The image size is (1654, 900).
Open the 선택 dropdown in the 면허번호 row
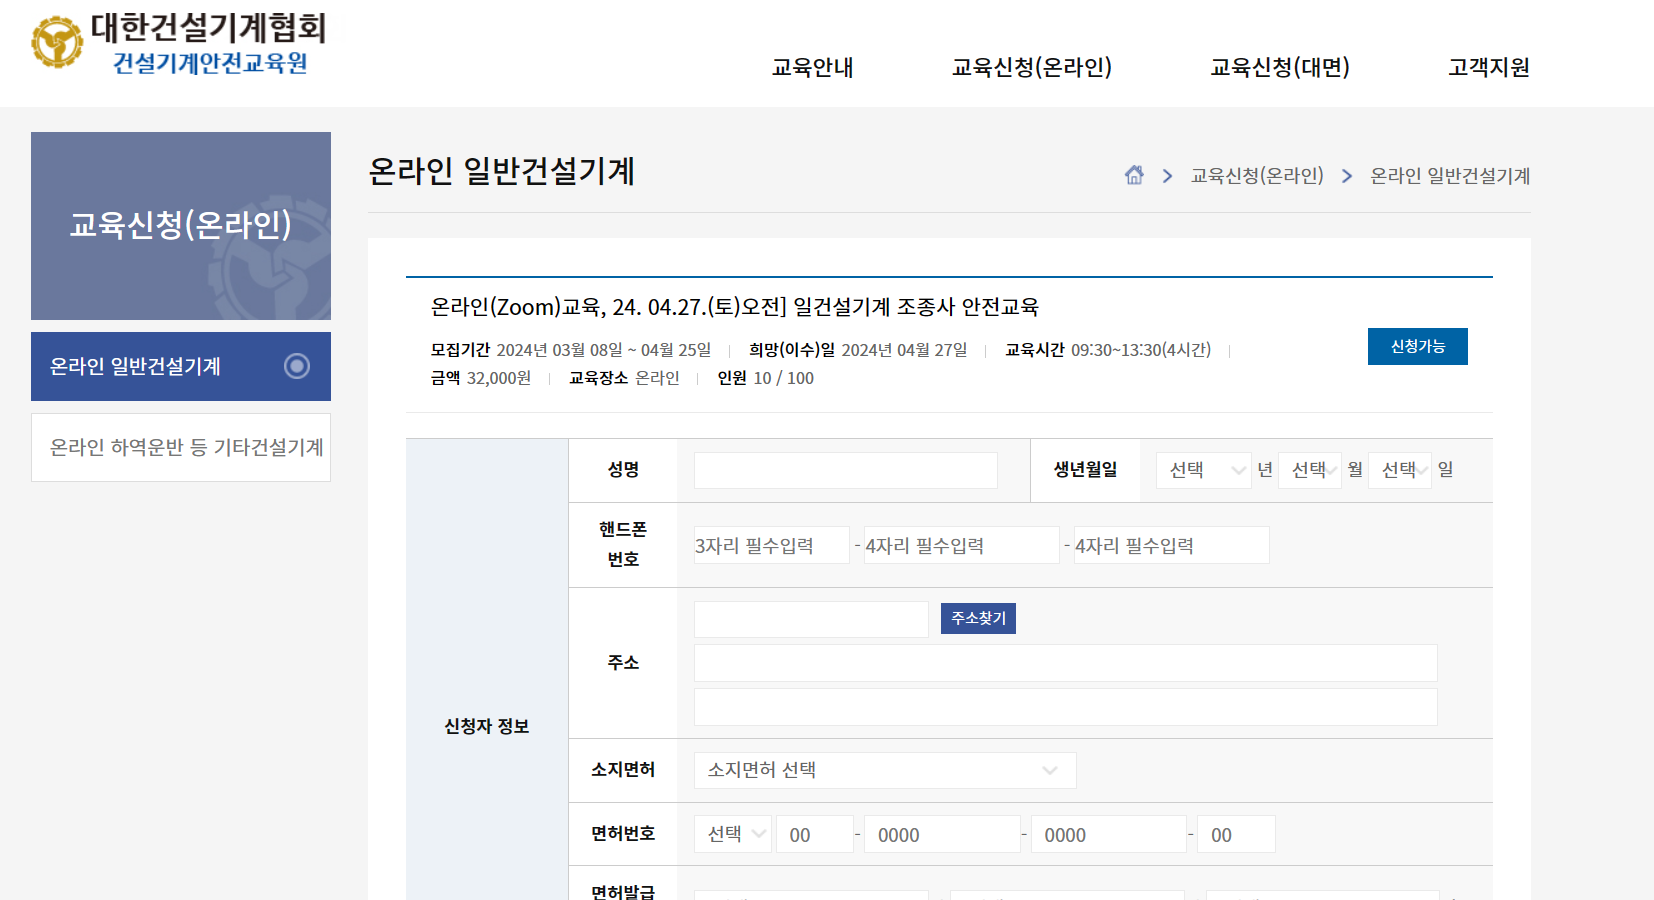(732, 833)
